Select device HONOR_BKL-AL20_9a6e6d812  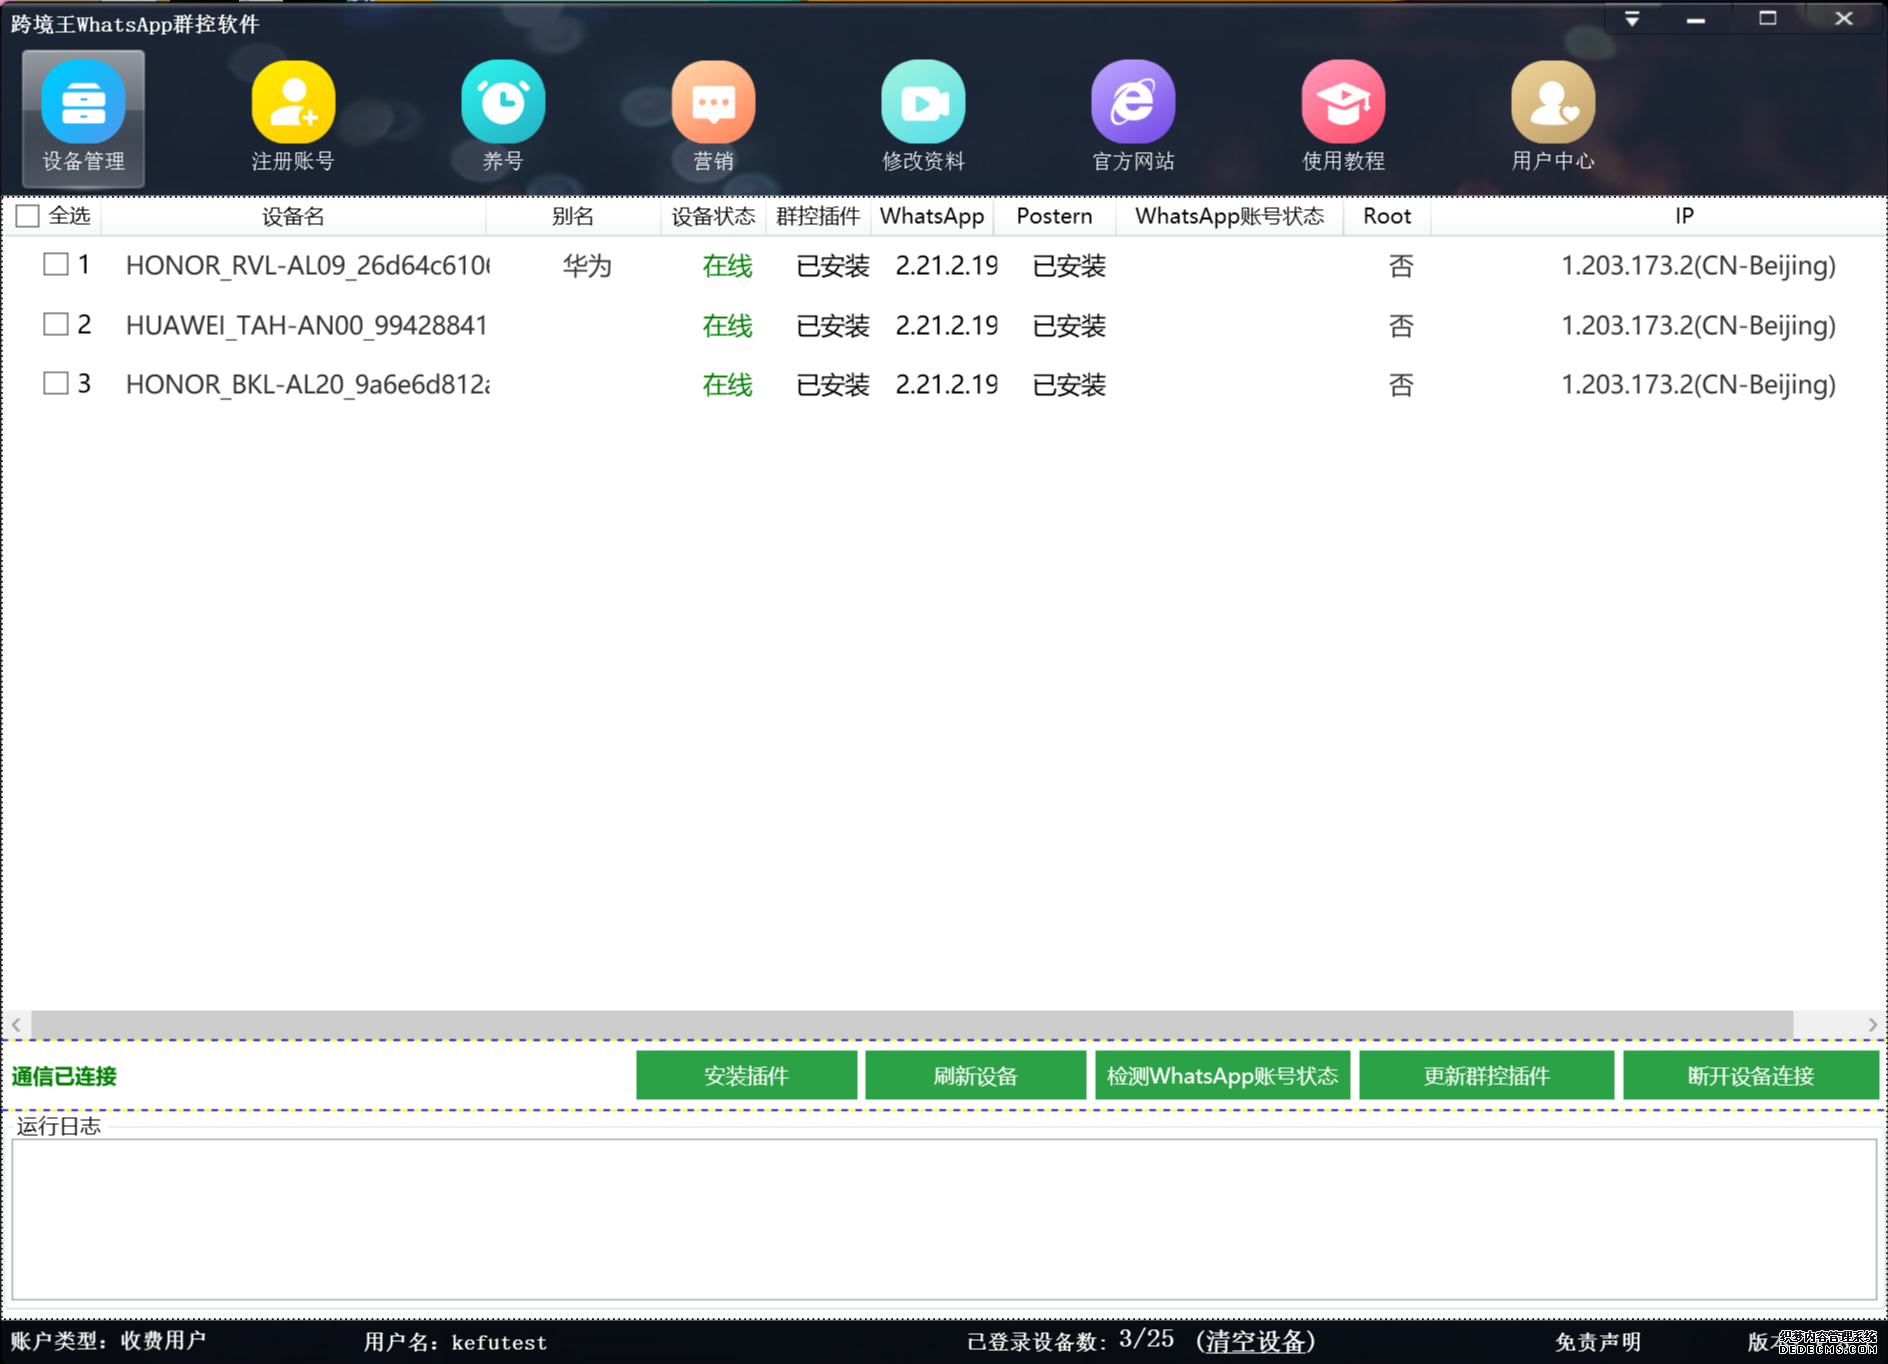(307, 385)
